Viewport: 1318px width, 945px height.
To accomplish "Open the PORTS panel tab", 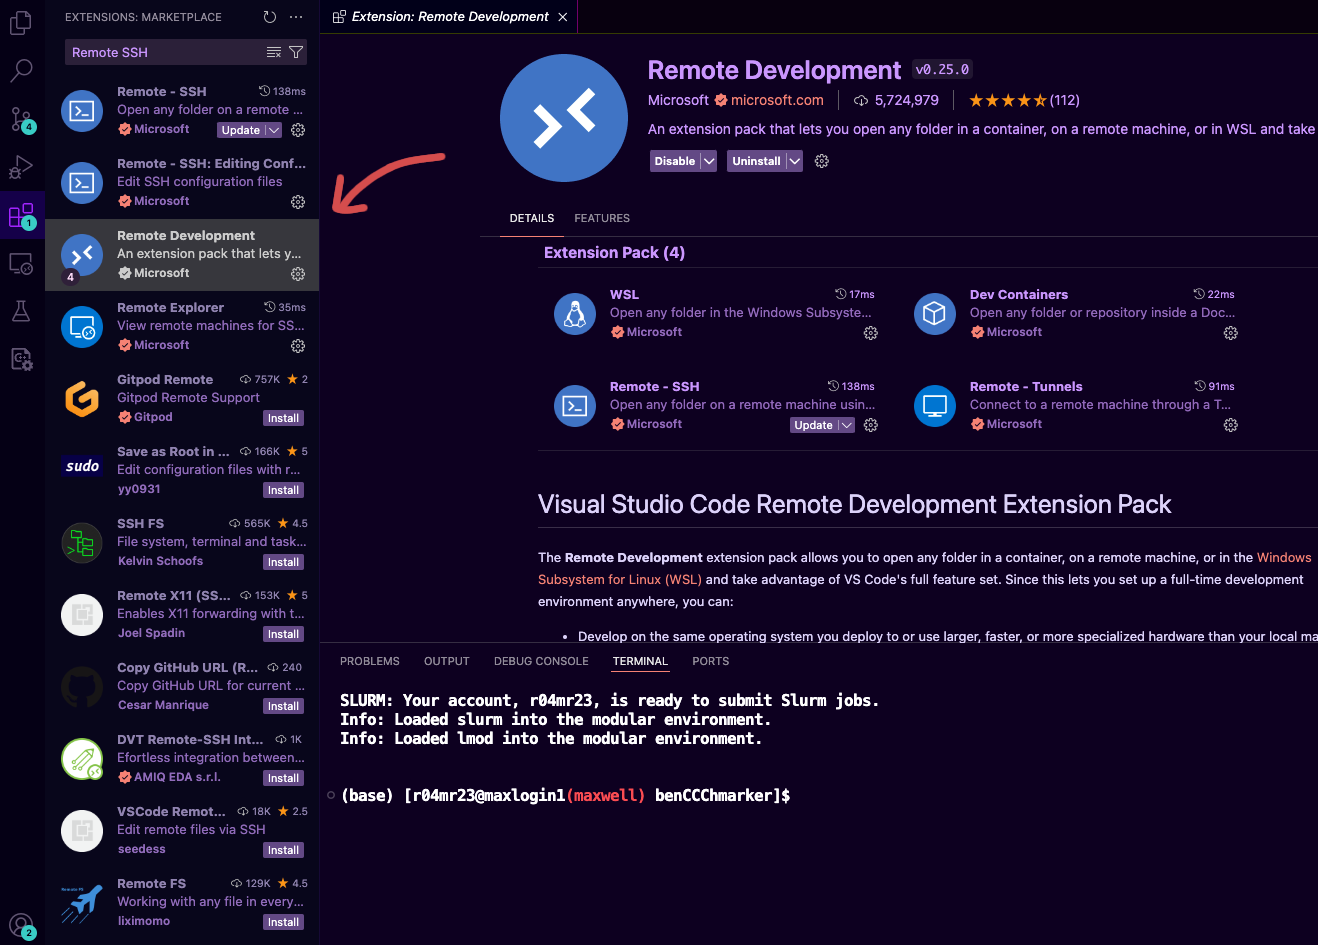I will click(711, 661).
